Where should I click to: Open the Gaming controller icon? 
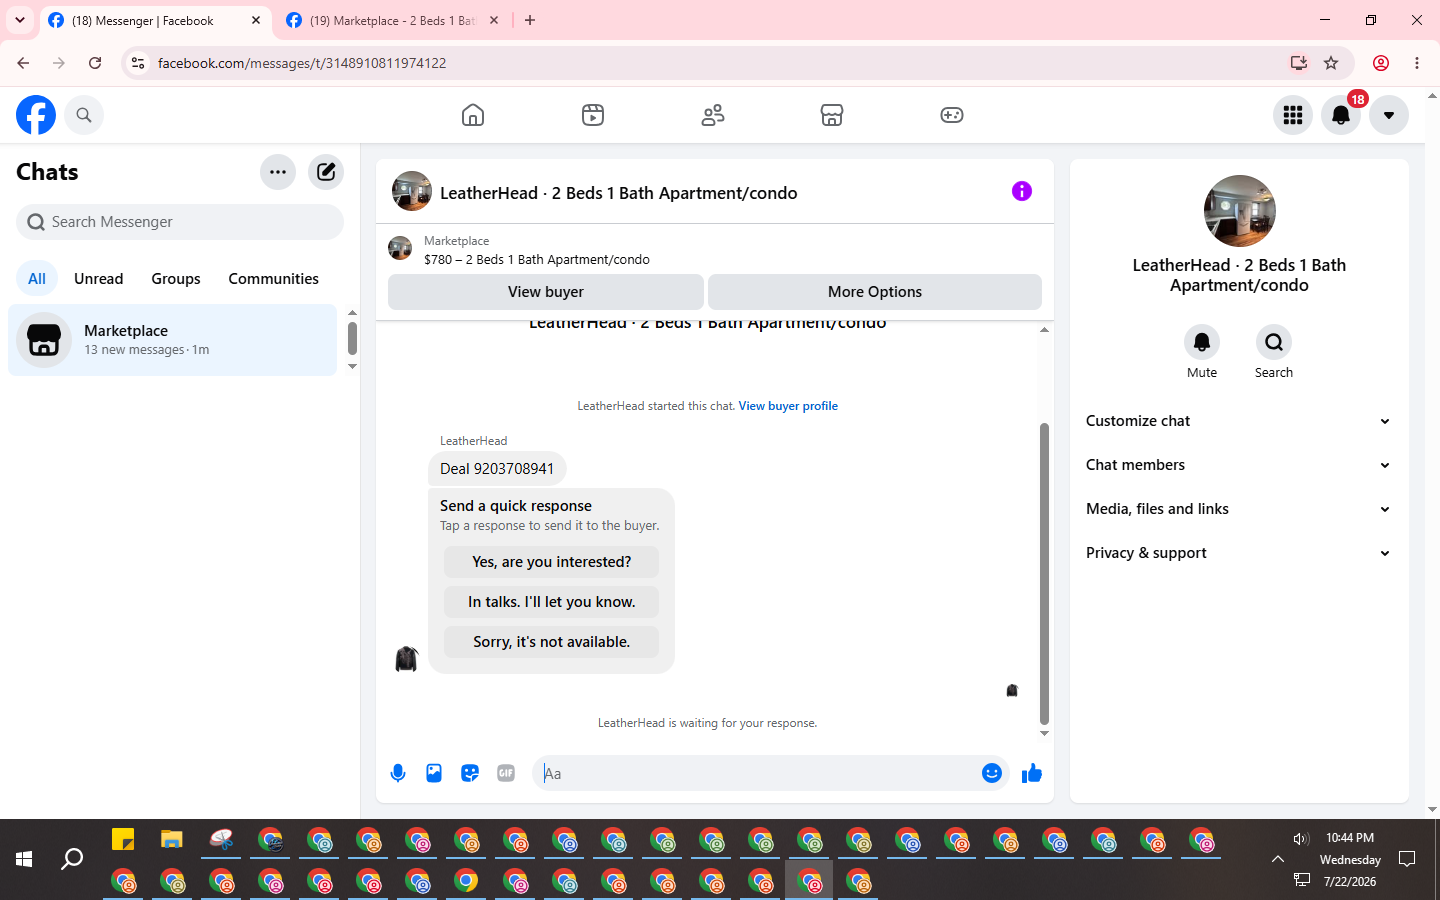click(x=952, y=115)
